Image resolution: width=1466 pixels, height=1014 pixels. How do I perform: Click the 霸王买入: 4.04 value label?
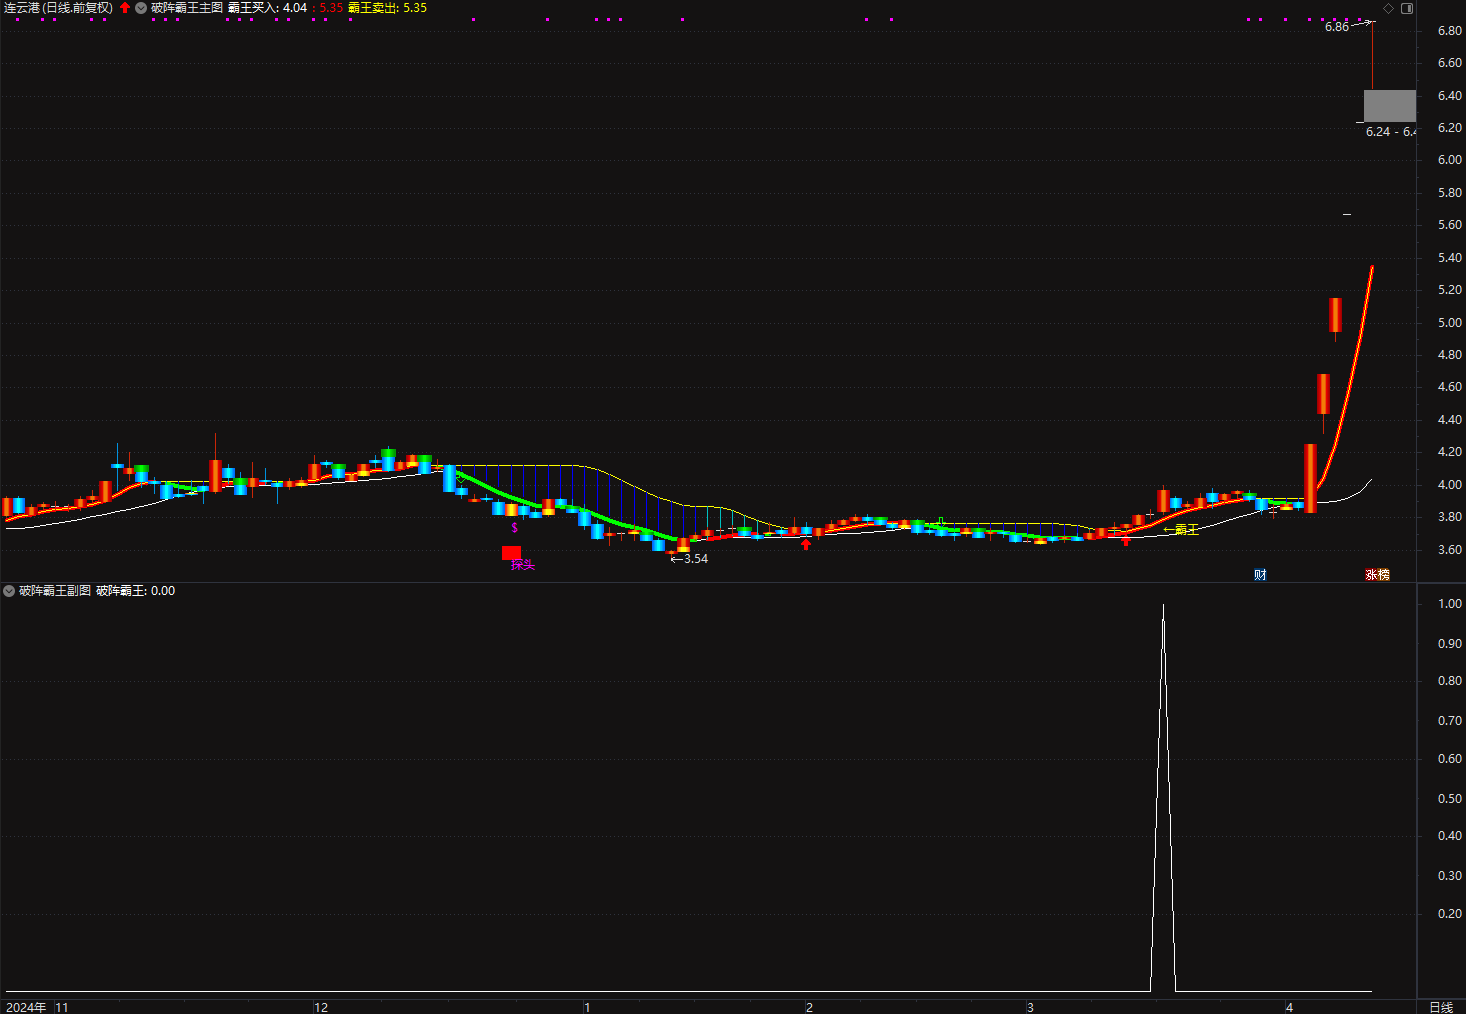click(267, 8)
